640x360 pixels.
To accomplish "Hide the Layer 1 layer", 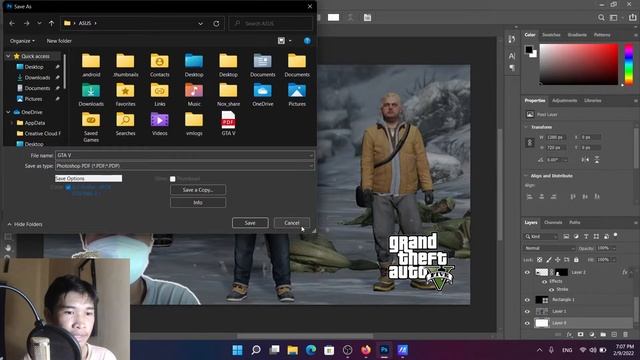I will click(527, 311).
